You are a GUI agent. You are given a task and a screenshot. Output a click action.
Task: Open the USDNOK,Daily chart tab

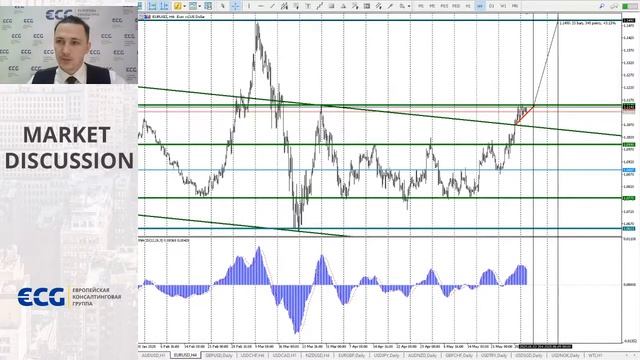tap(565, 356)
